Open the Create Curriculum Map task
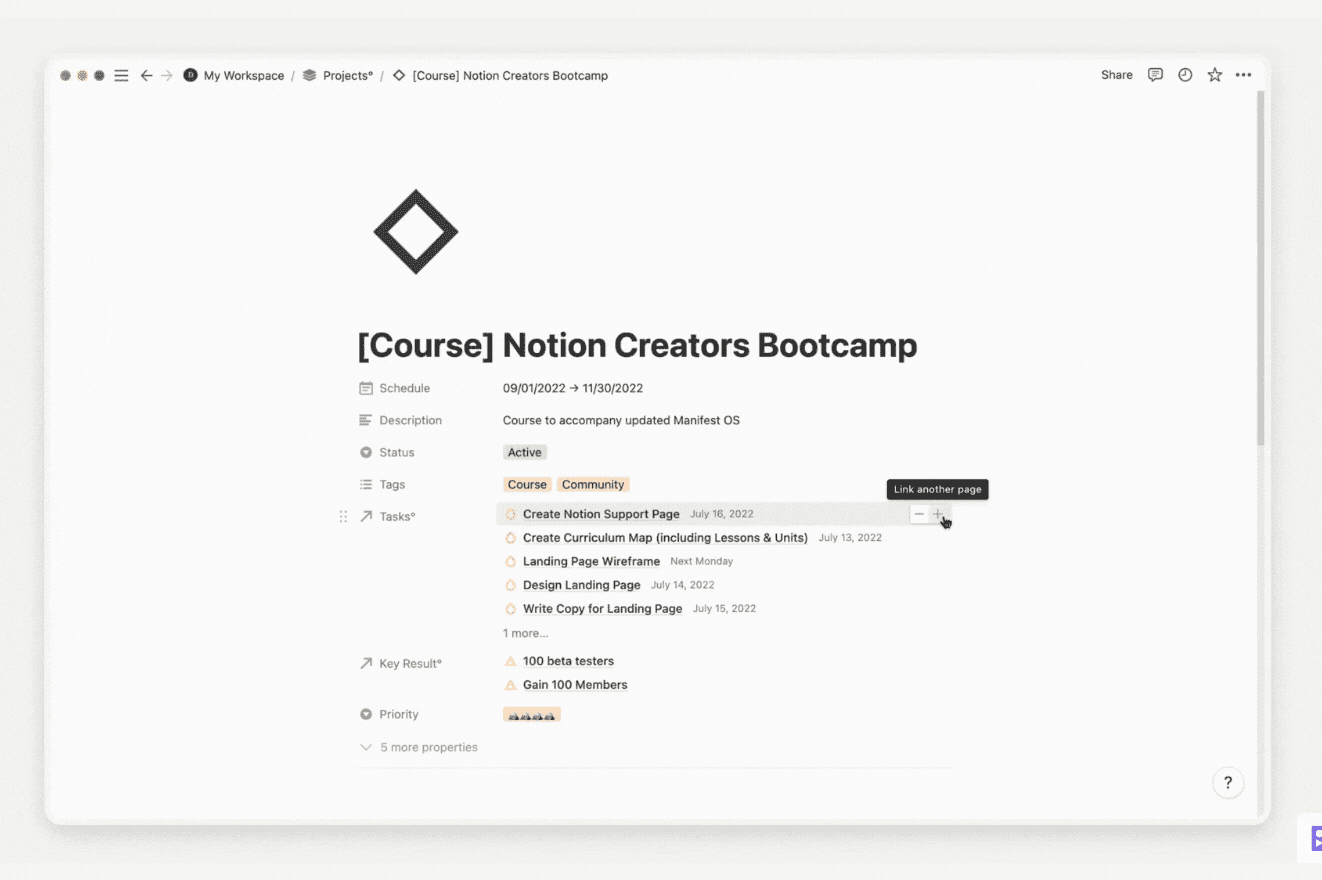The image size is (1322, 880). (x=665, y=538)
